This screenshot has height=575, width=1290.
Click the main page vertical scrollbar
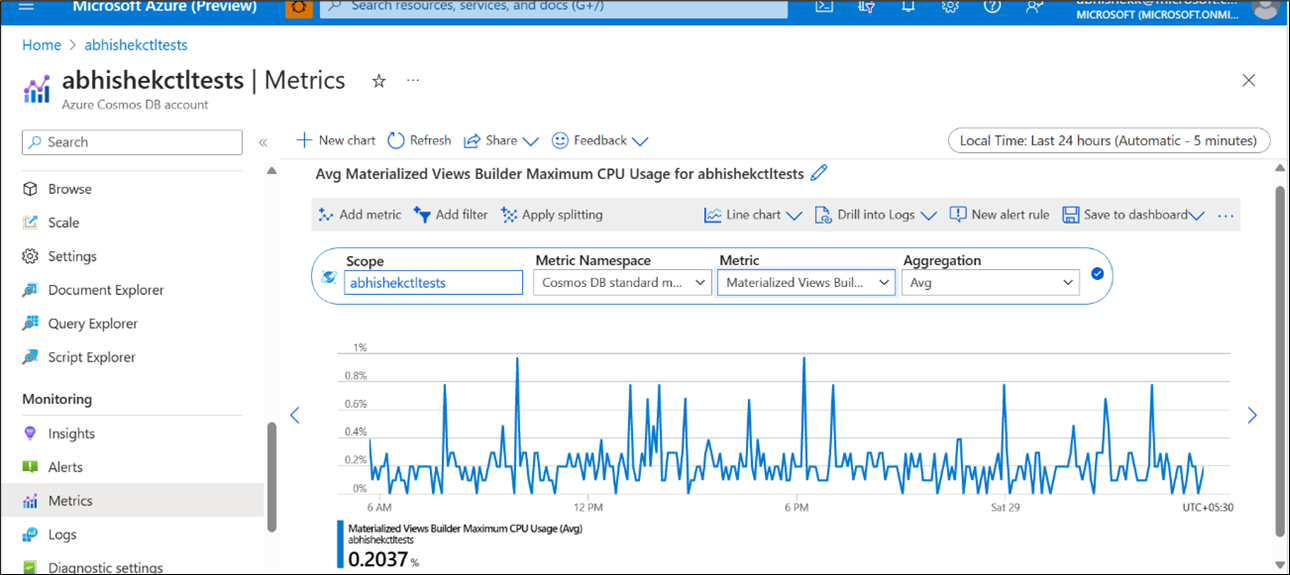(1281, 360)
